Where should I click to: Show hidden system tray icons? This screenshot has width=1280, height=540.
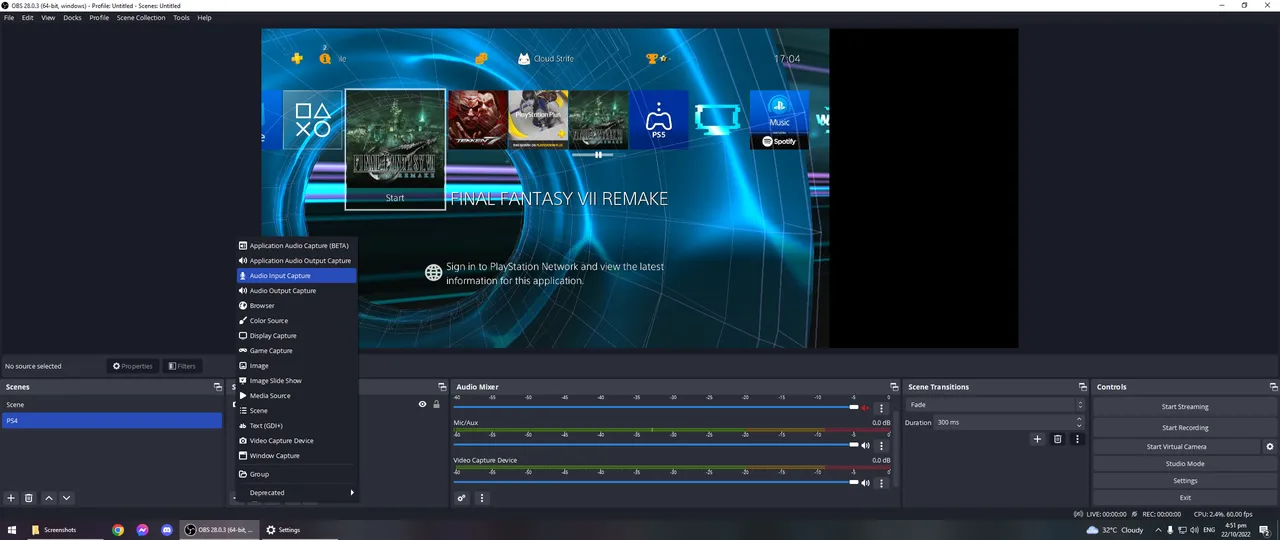click(1158, 530)
